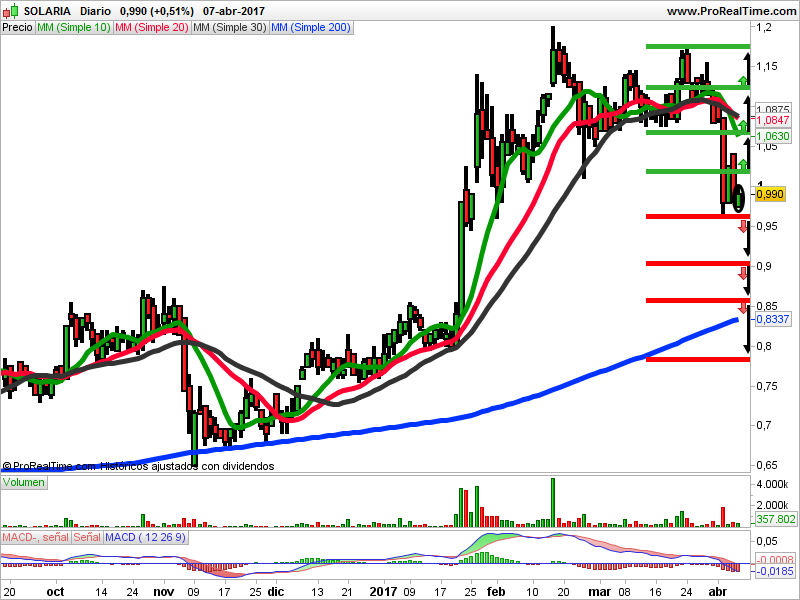800x600 pixels.
Task: Click the 0,65 price axis label
Action: click(x=767, y=465)
